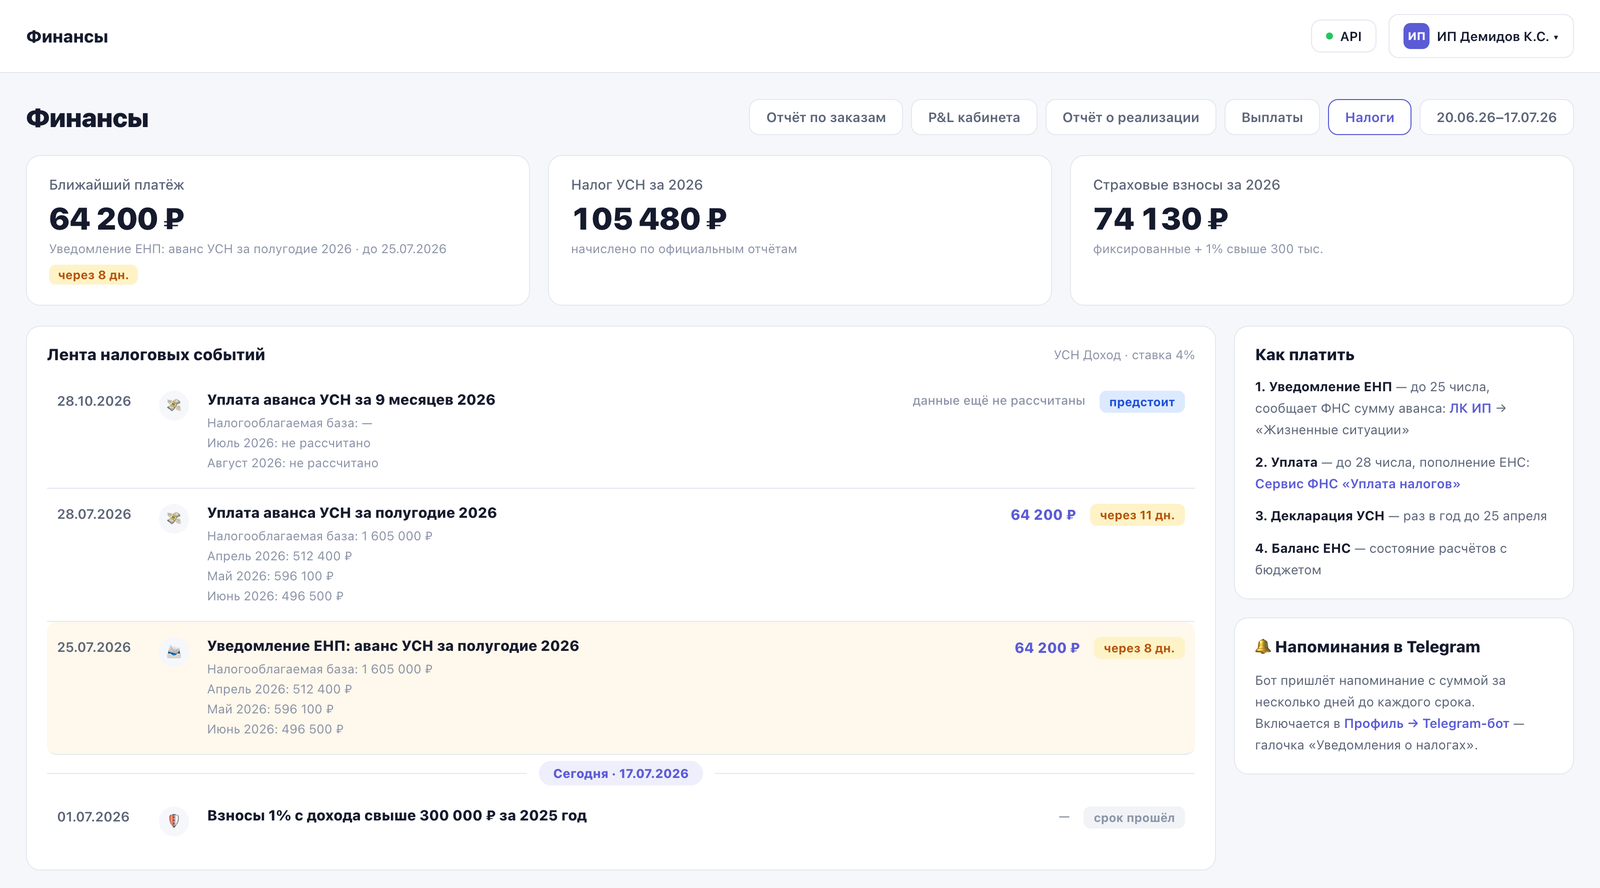This screenshot has height=888, width=1600.
Task: Select the Выплаты tab
Action: pyautogui.click(x=1272, y=117)
